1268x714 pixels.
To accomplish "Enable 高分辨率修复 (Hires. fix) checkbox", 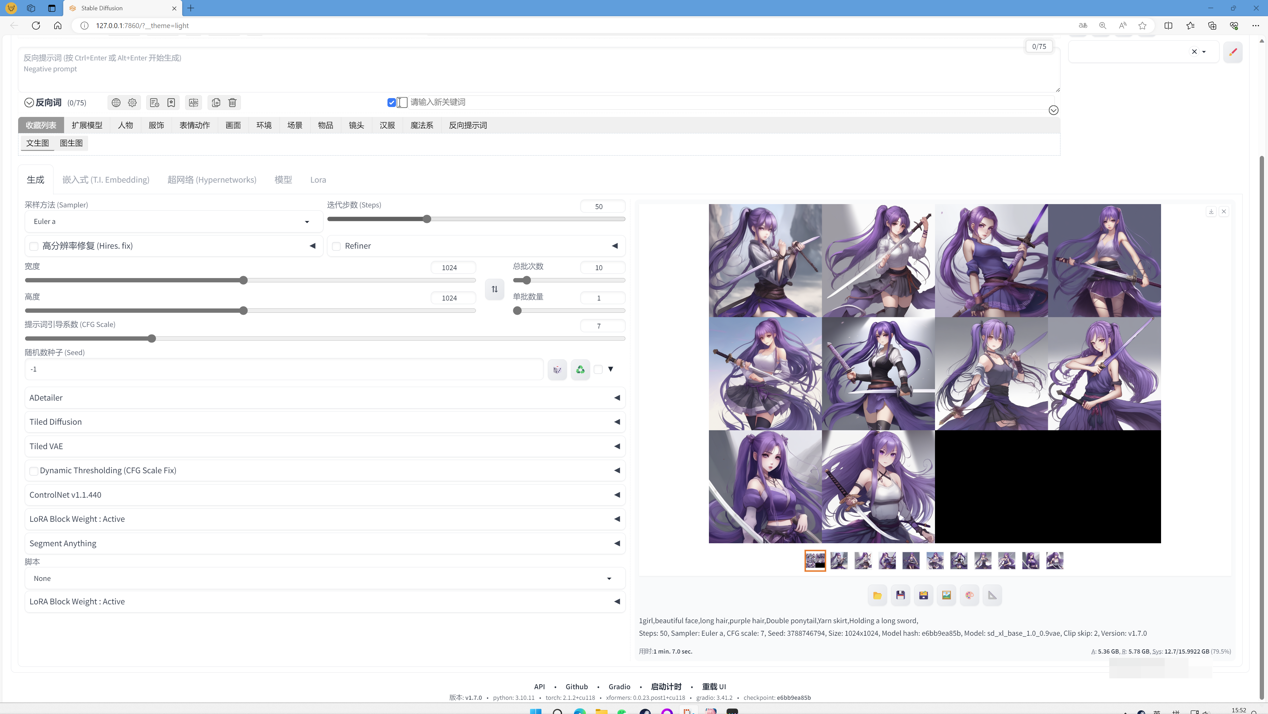I will [x=34, y=246].
